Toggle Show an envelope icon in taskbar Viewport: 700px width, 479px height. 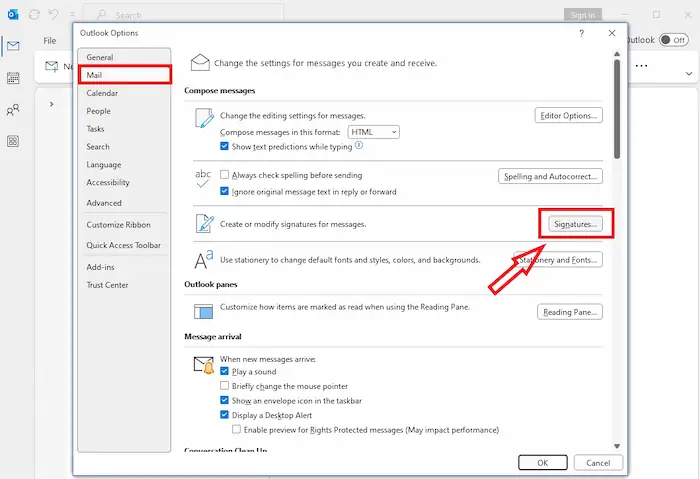coord(225,400)
